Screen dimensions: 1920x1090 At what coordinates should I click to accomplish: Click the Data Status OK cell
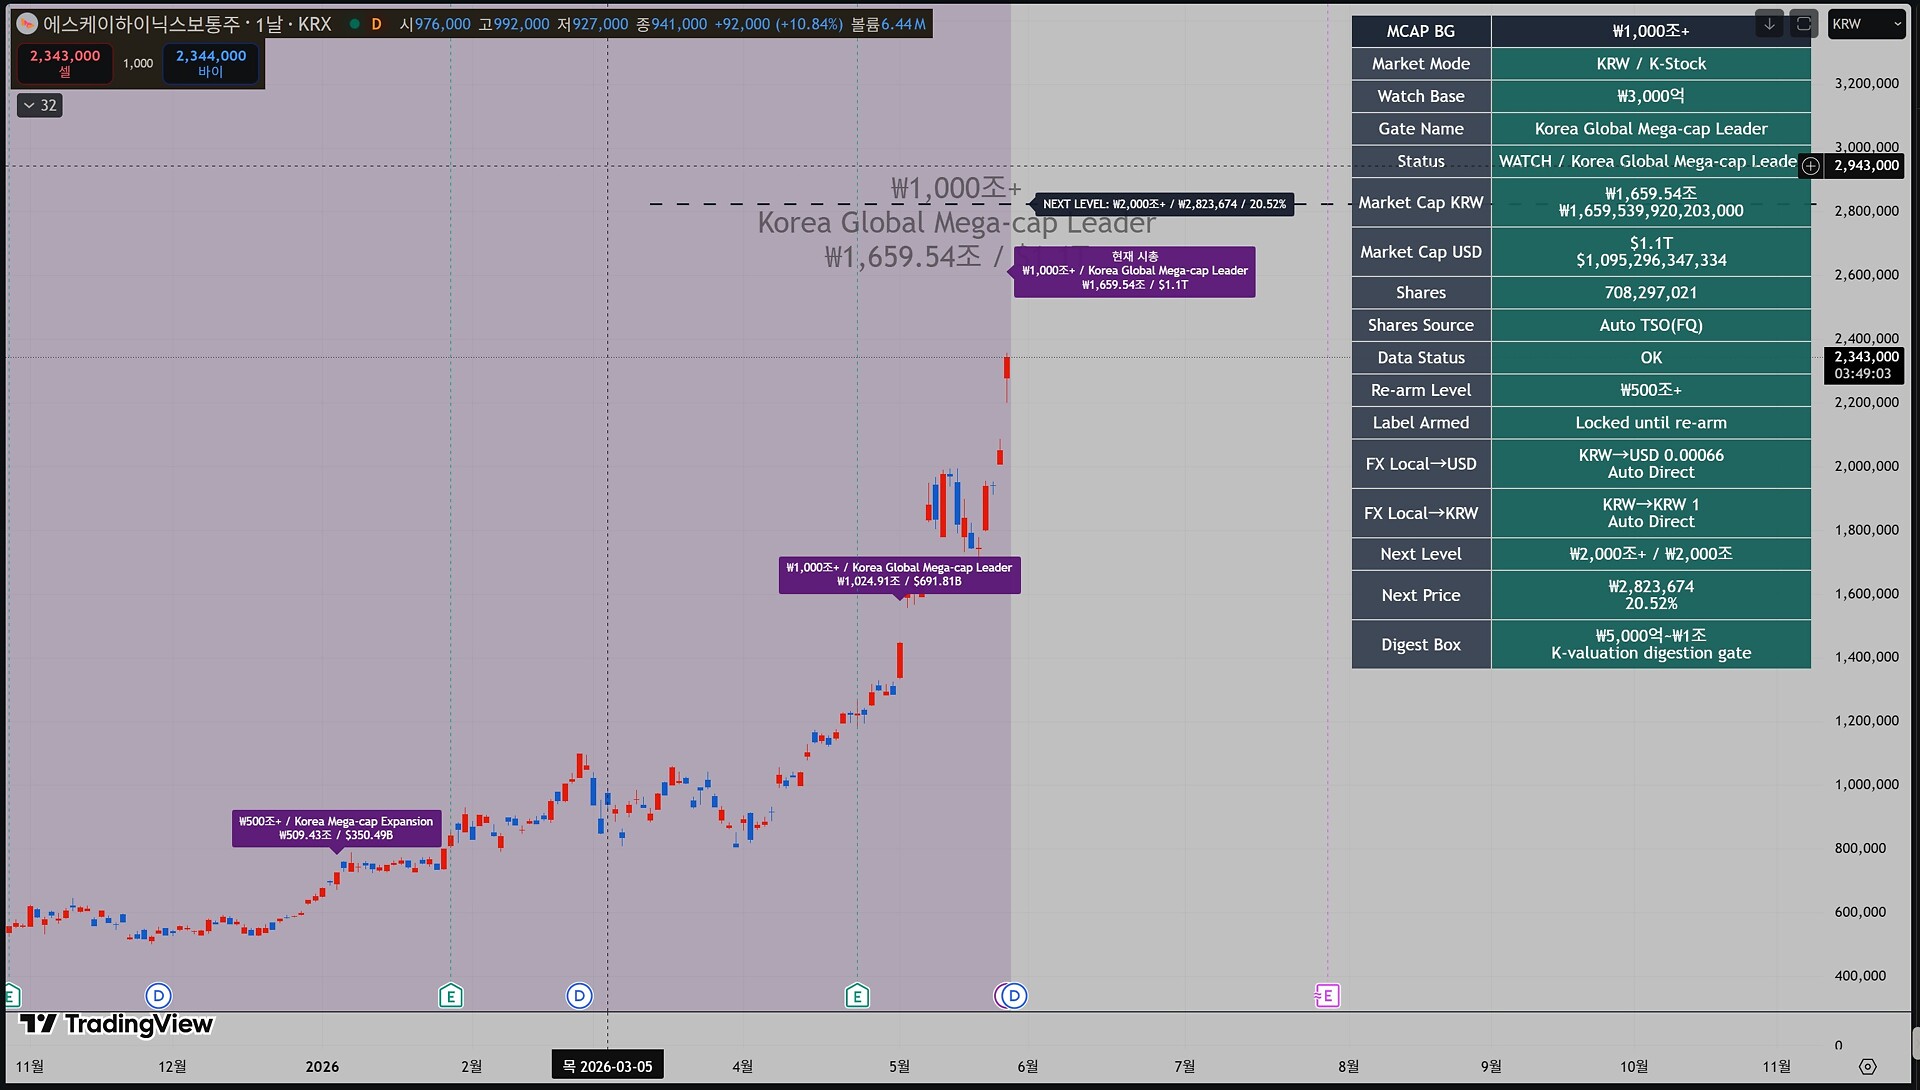click(1651, 358)
